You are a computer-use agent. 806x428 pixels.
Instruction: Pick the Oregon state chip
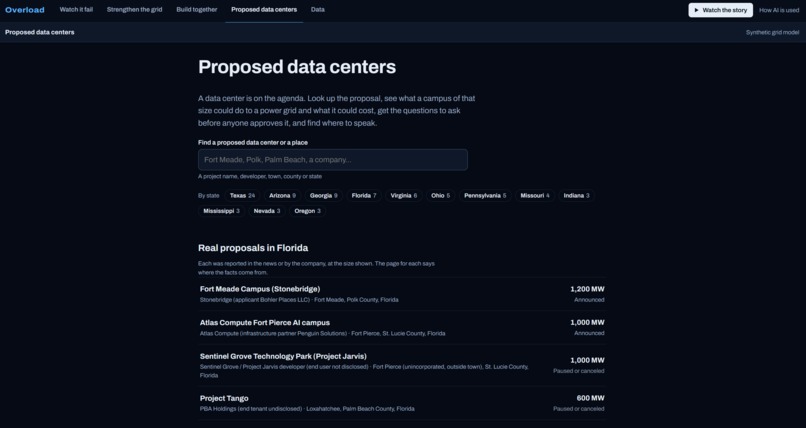pos(307,211)
